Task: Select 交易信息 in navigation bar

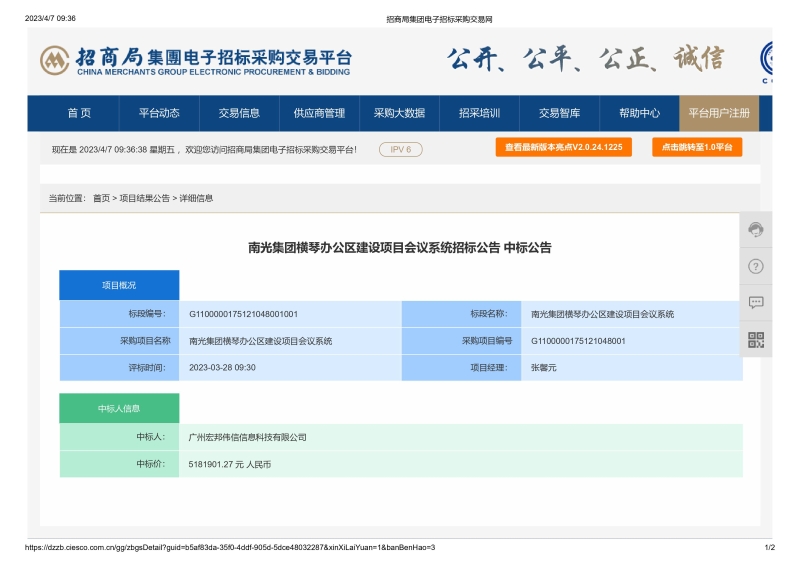Action: (239, 113)
